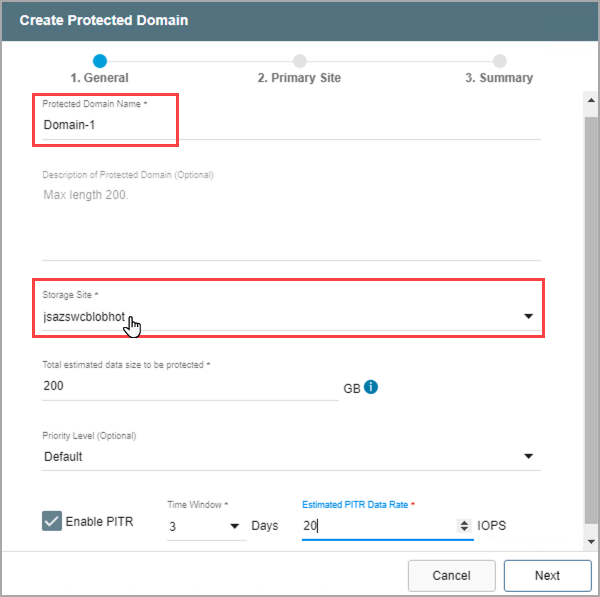Go to the 1. General step label
The image size is (600, 597).
point(99,78)
